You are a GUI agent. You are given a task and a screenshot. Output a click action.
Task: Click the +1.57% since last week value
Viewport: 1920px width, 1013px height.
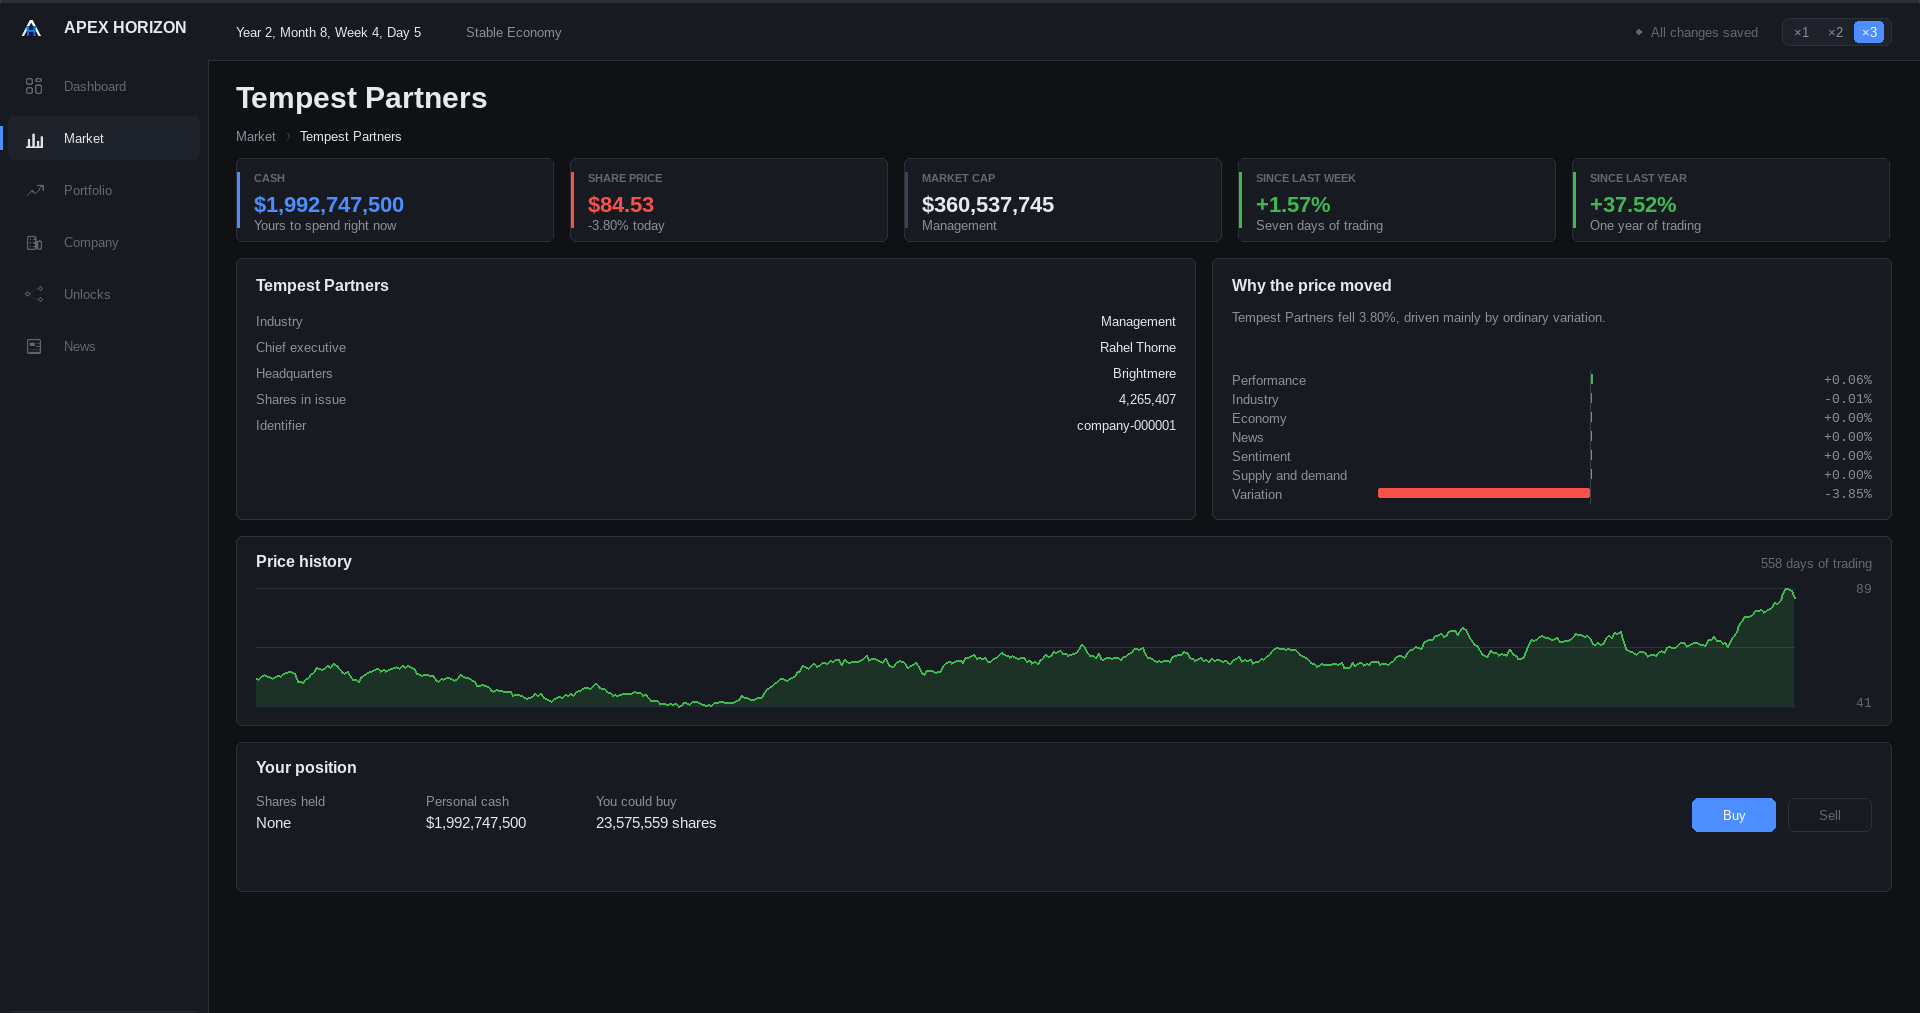[1293, 204]
